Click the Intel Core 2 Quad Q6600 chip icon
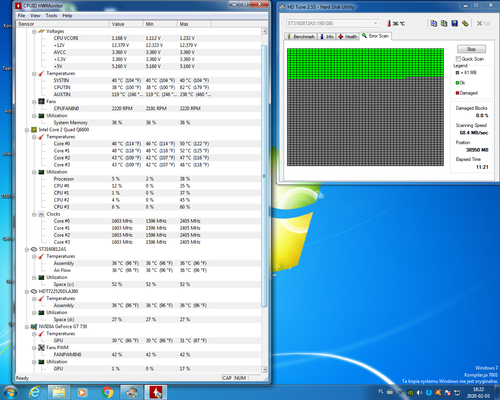 tap(34, 130)
